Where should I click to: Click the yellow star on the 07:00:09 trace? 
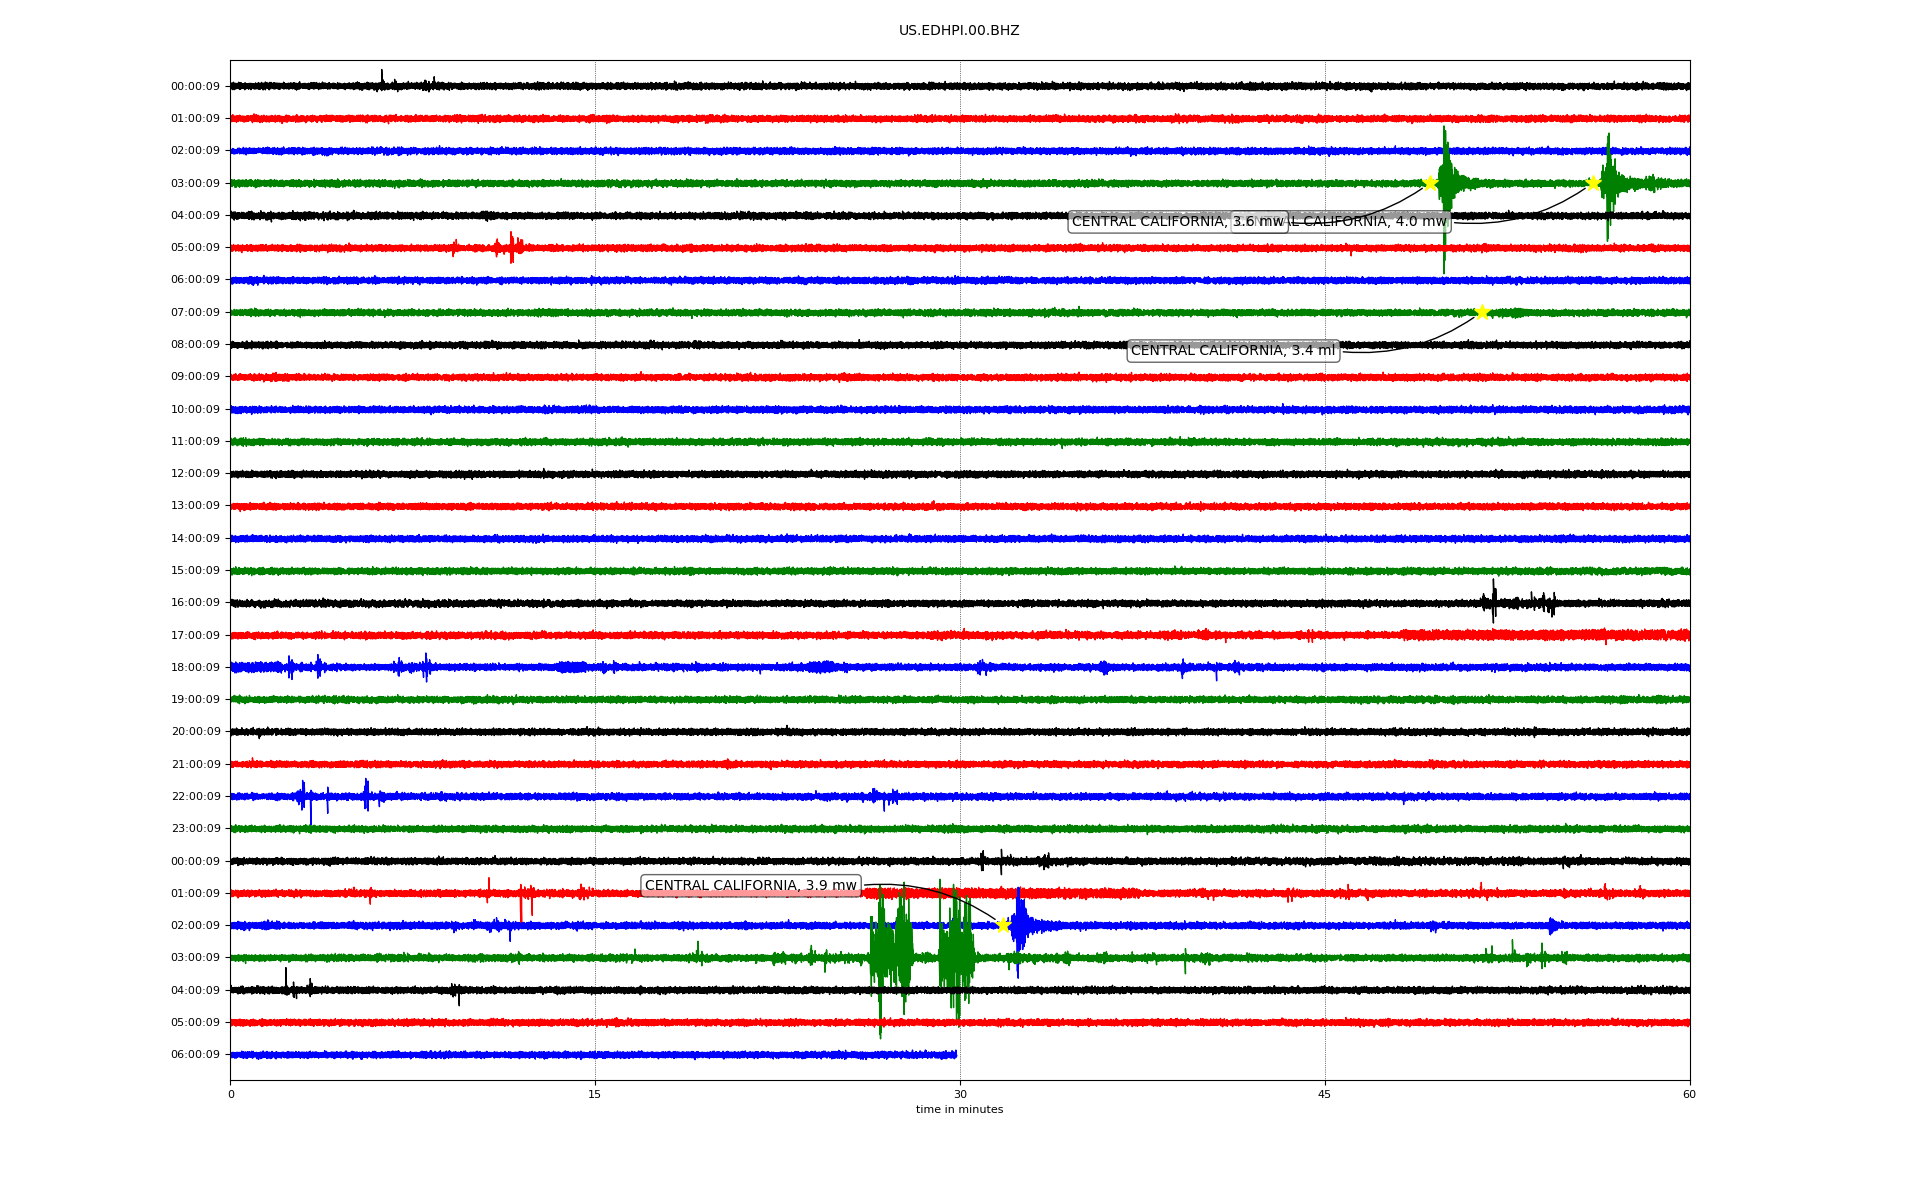coord(1482,312)
